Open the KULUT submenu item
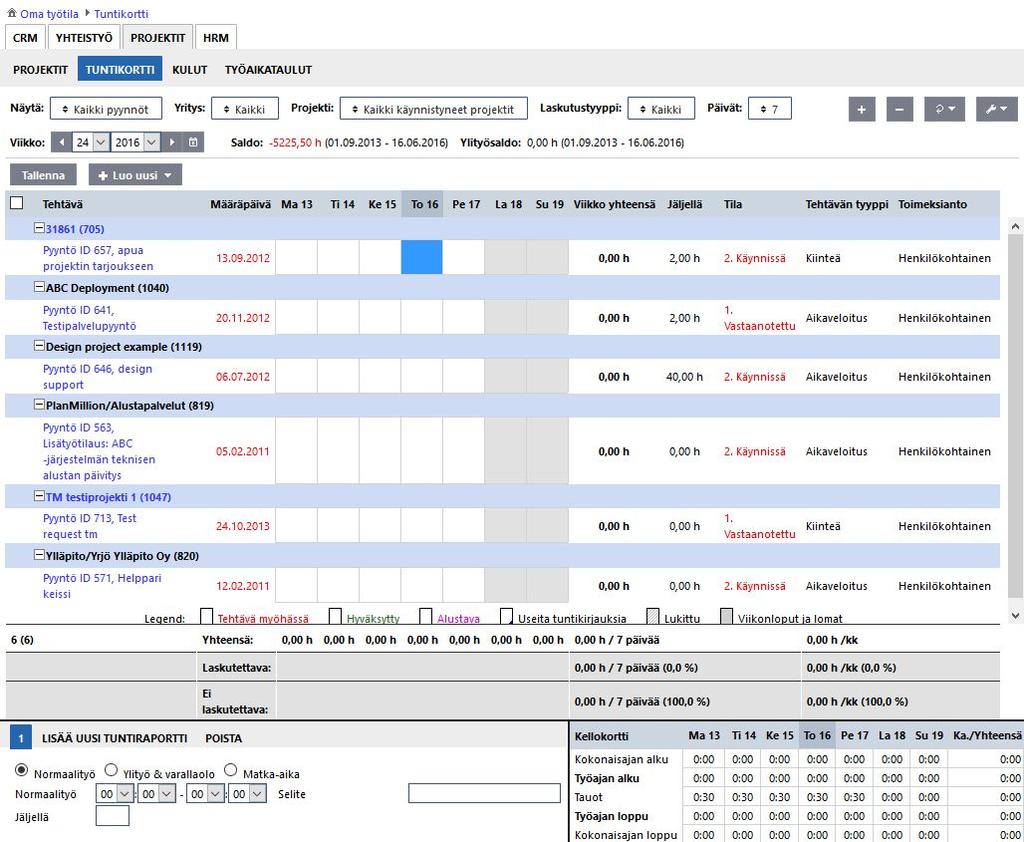1024x842 pixels. (x=189, y=70)
